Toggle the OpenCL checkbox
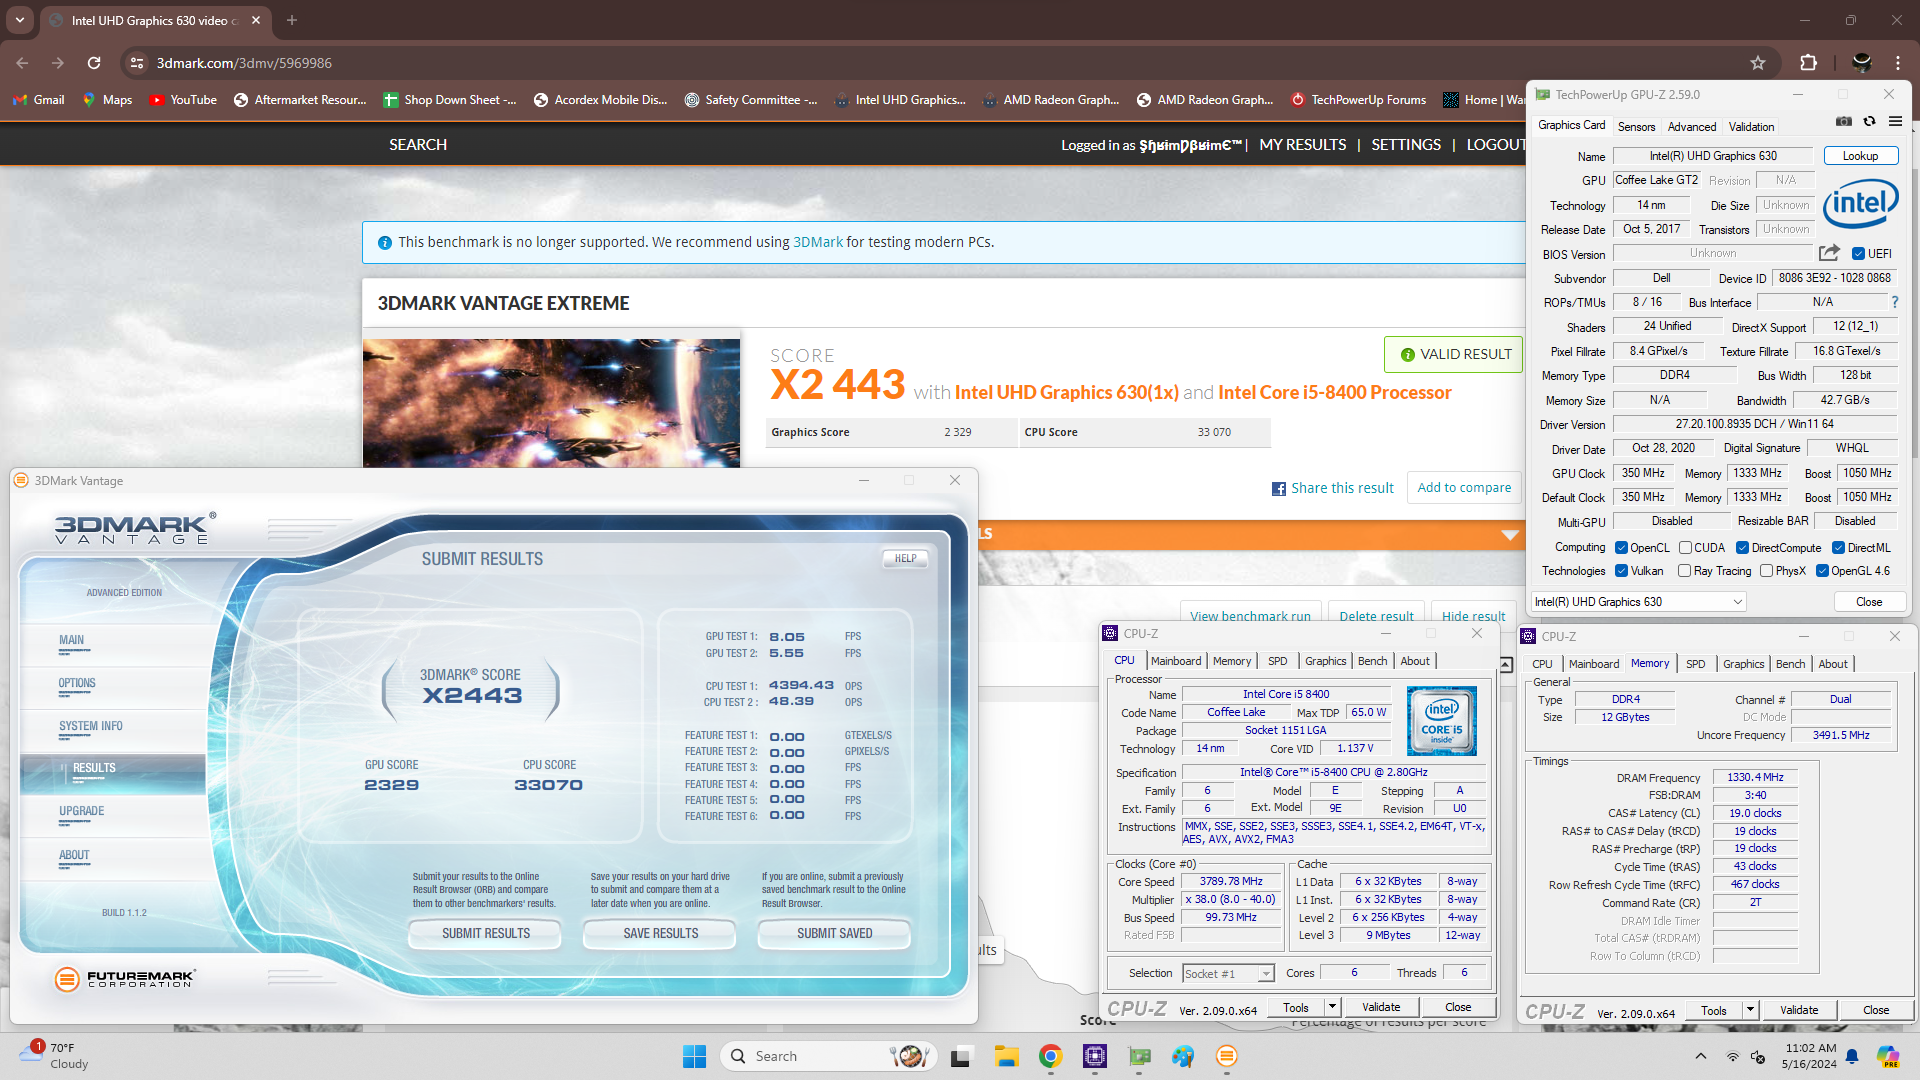This screenshot has height=1080, width=1920. tap(1621, 548)
